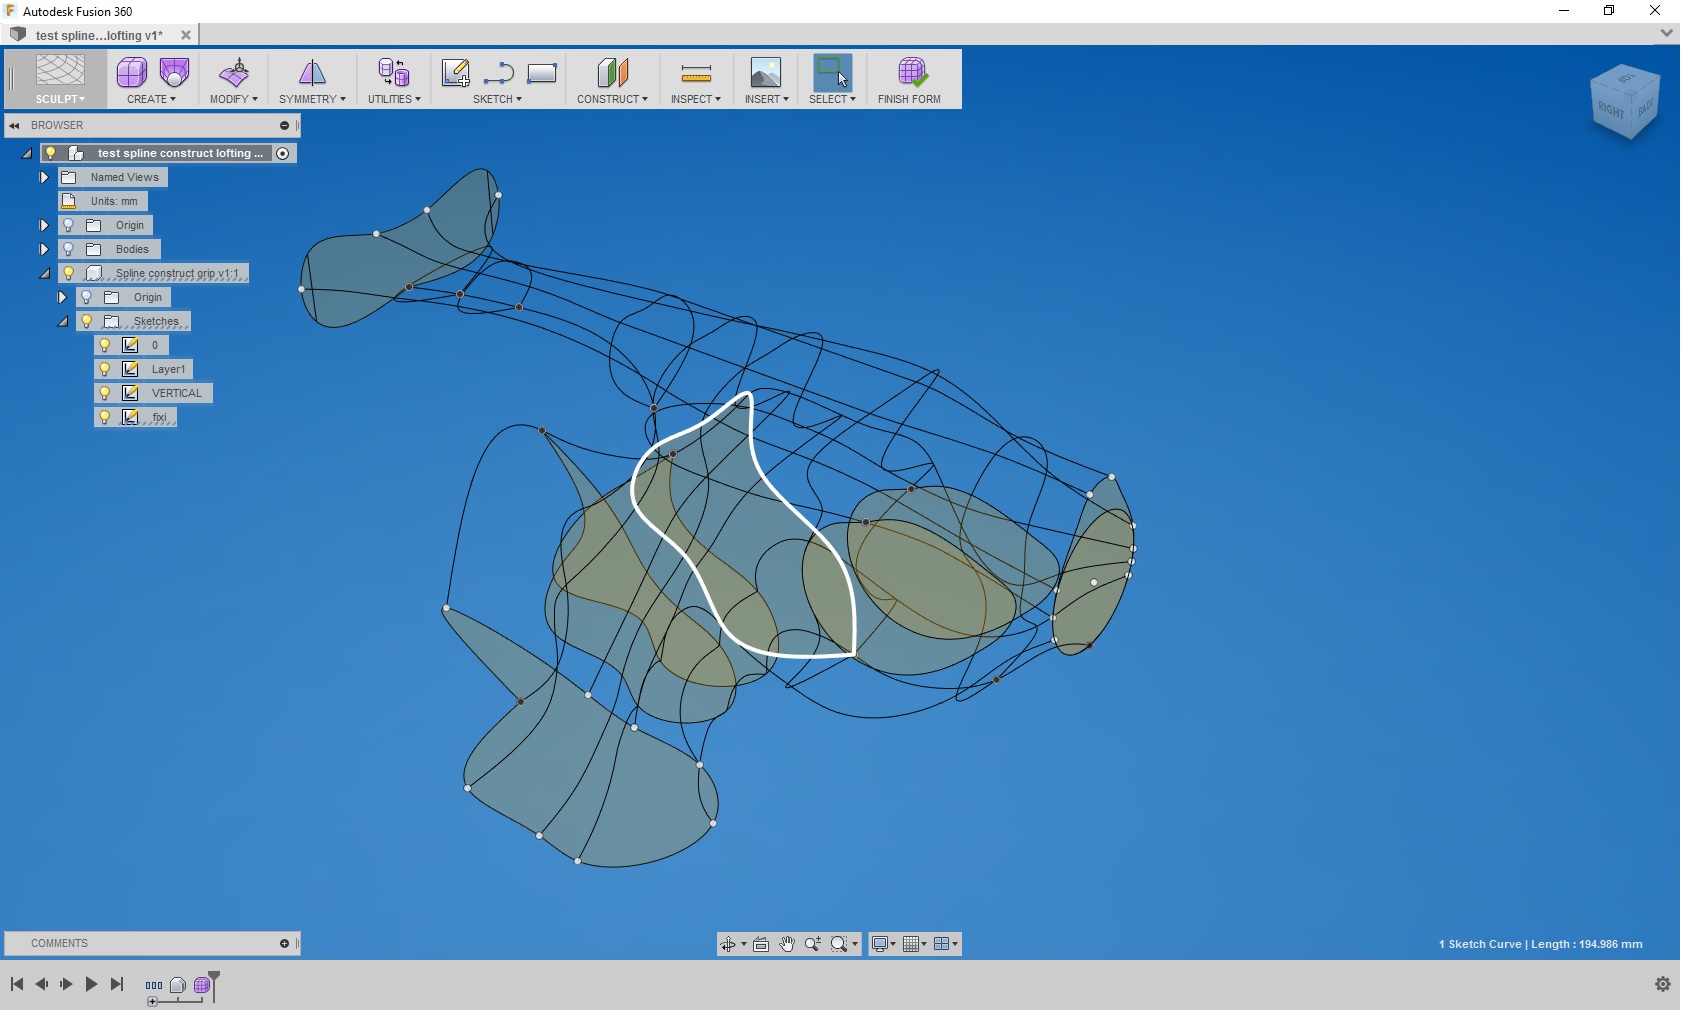Close the test spline lofting tab

pyautogui.click(x=186, y=35)
